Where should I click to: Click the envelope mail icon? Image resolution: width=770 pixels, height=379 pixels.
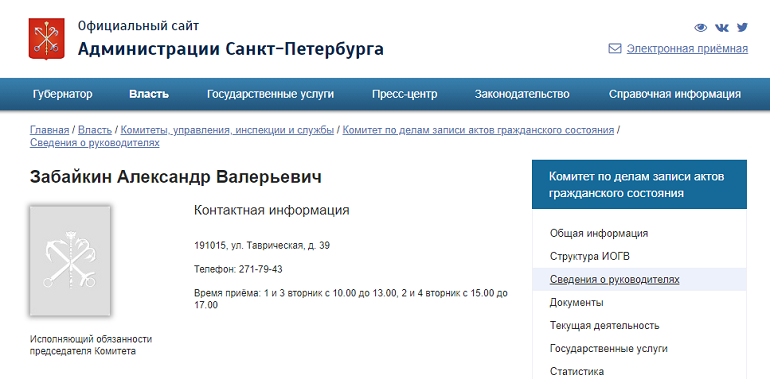(x=615, y=49)
